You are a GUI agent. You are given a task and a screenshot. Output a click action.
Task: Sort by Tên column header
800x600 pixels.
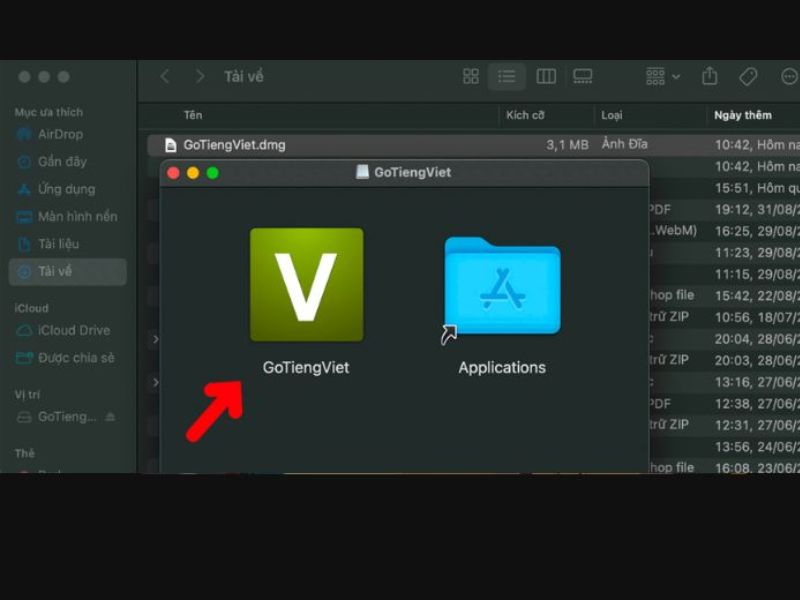pyautogui.click(x=193, y=115)
